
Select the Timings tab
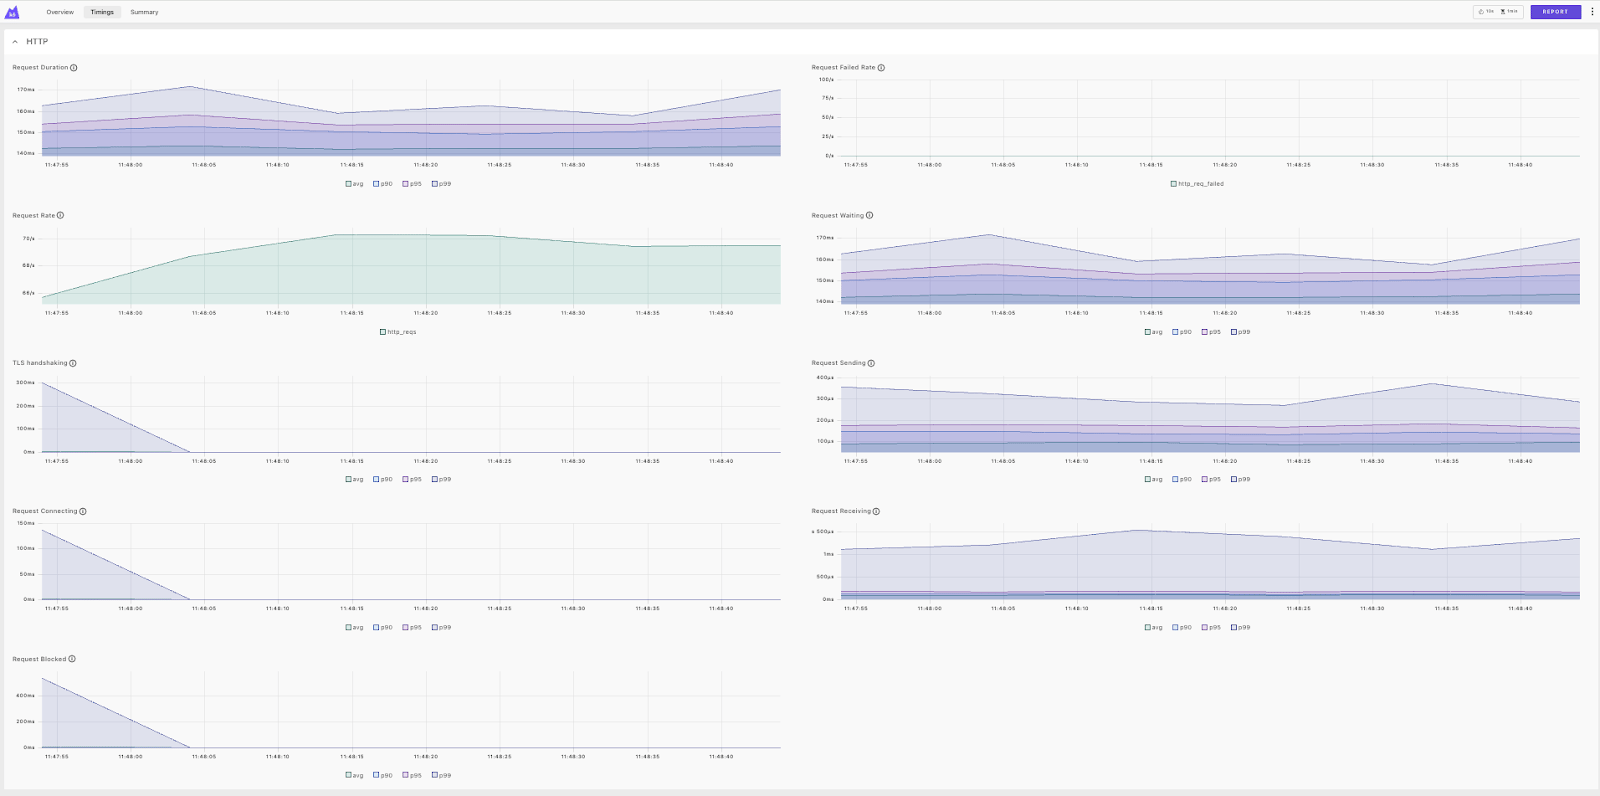(102, 12)
